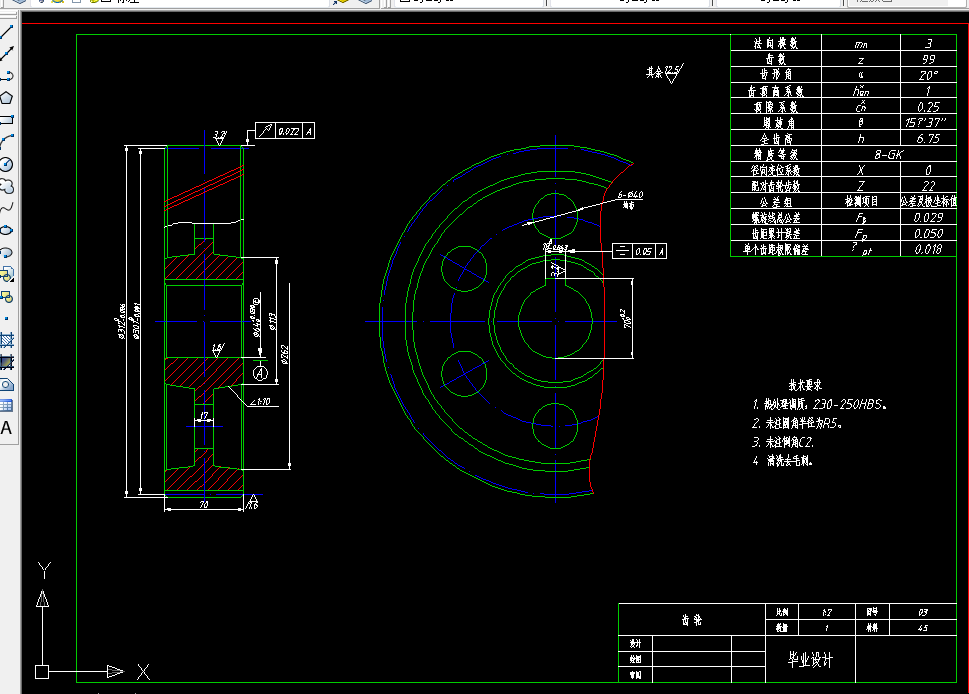The width and height of the screenshot is (969, 694).
Task: Select the Point tool
Action: pyautogui.click(x=7, y=318)
